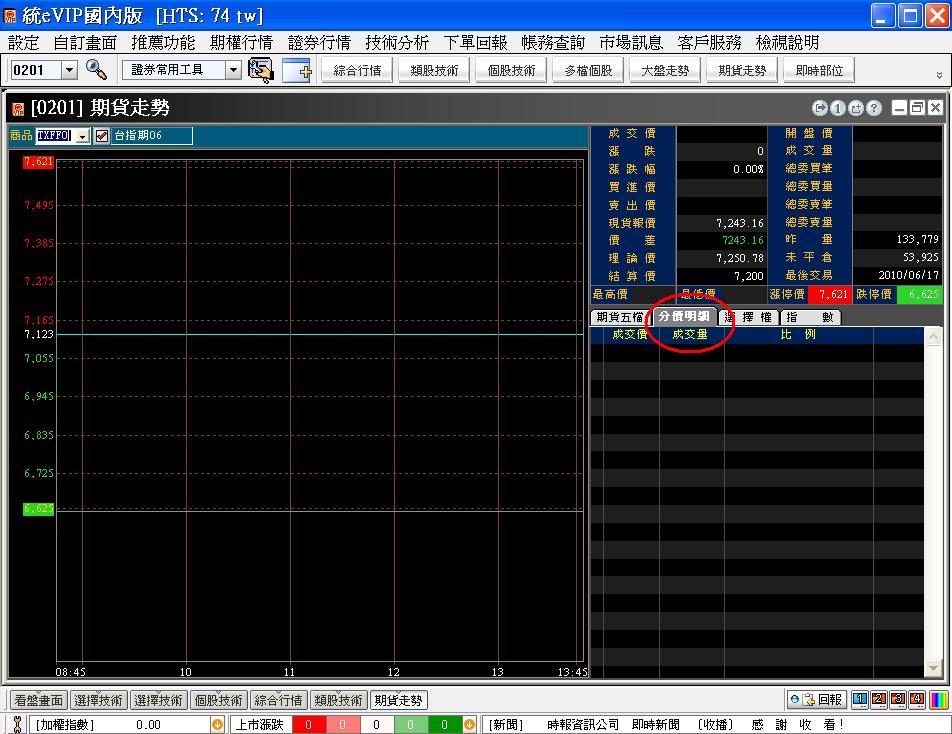
Task: Click the add new window icon
Action: (297, 70)
